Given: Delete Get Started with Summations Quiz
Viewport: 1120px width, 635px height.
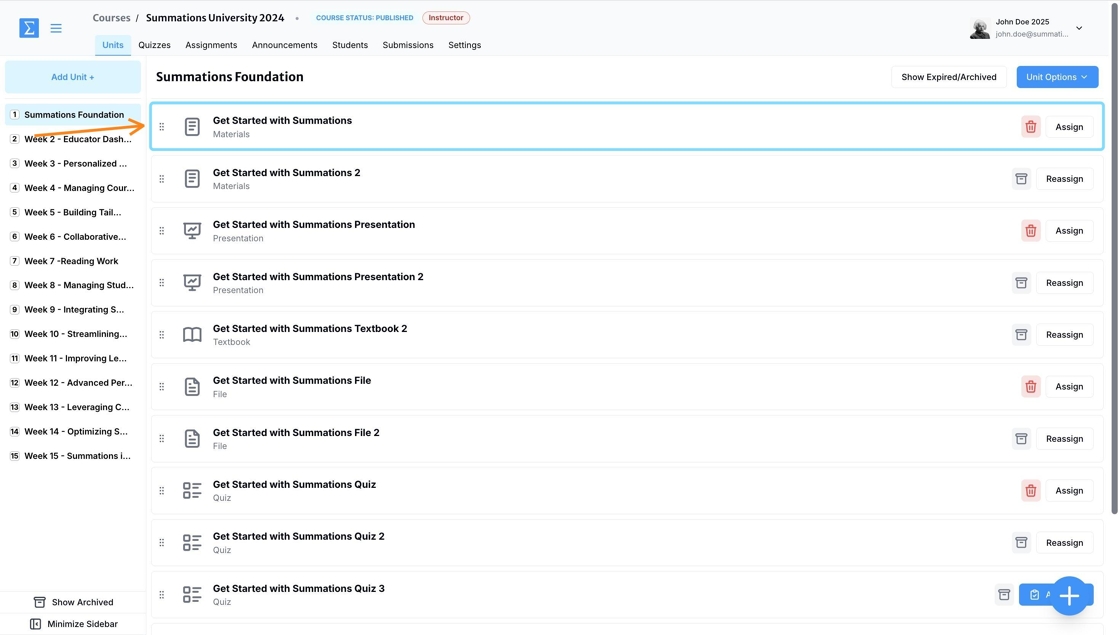Looking at the screenshot, I should [1030, 491].
